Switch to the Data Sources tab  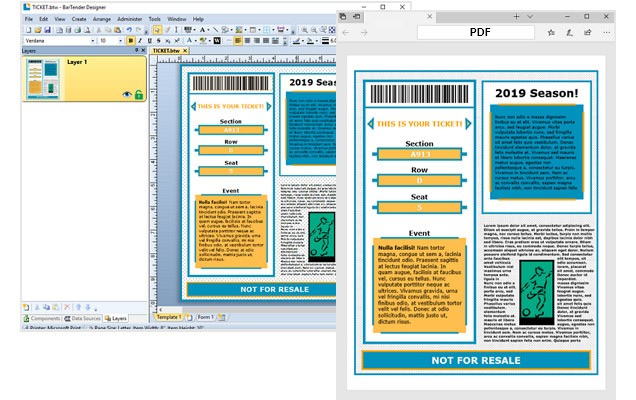coord(79,318)
